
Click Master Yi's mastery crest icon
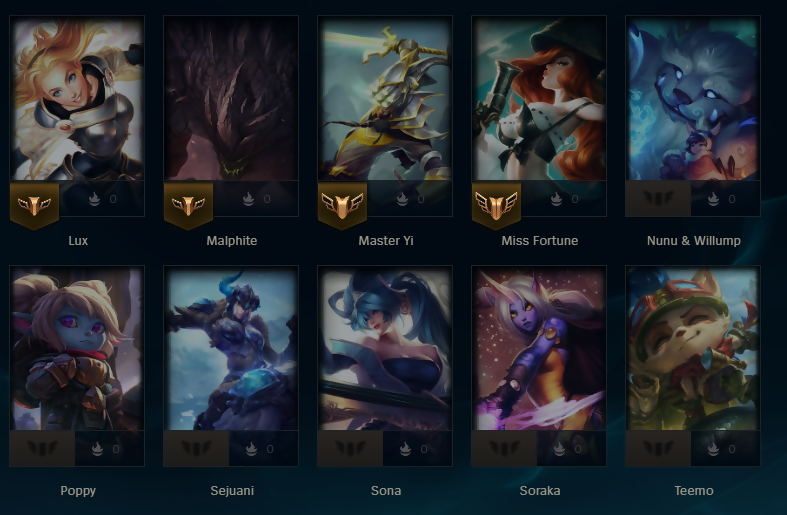(x=342, y=205)
